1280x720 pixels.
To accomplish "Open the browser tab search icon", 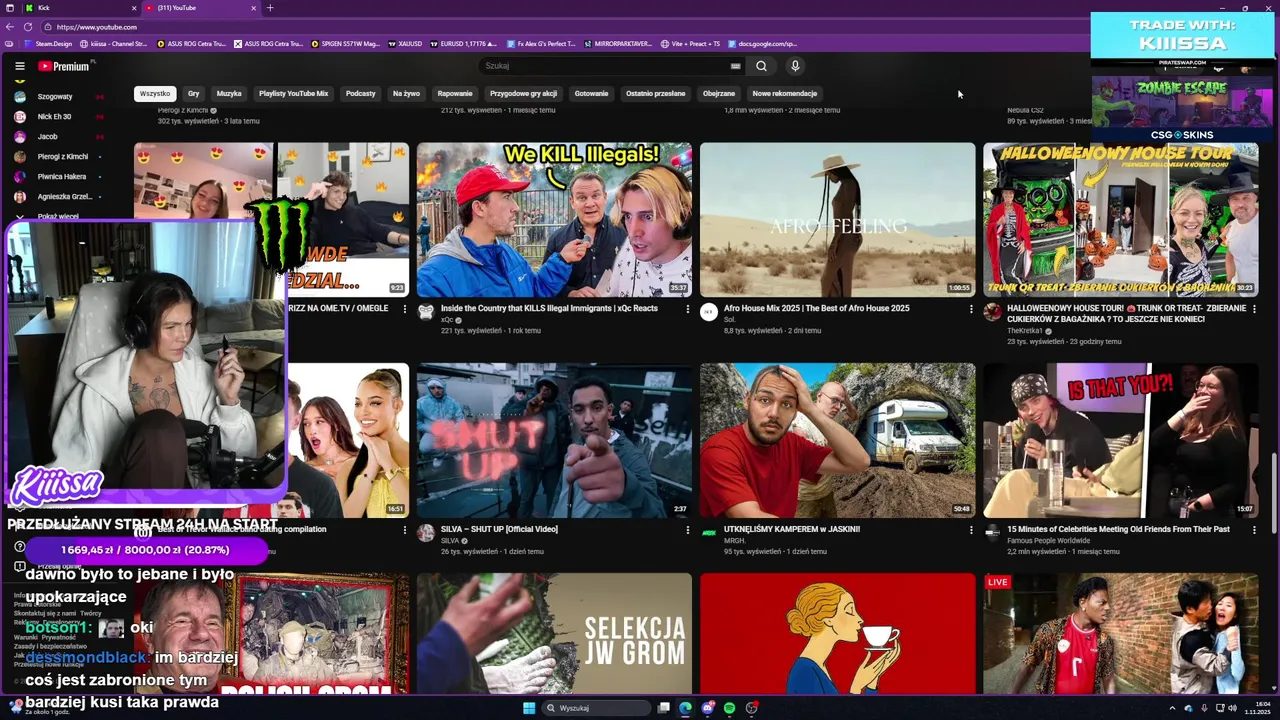I will coord(9,8).
